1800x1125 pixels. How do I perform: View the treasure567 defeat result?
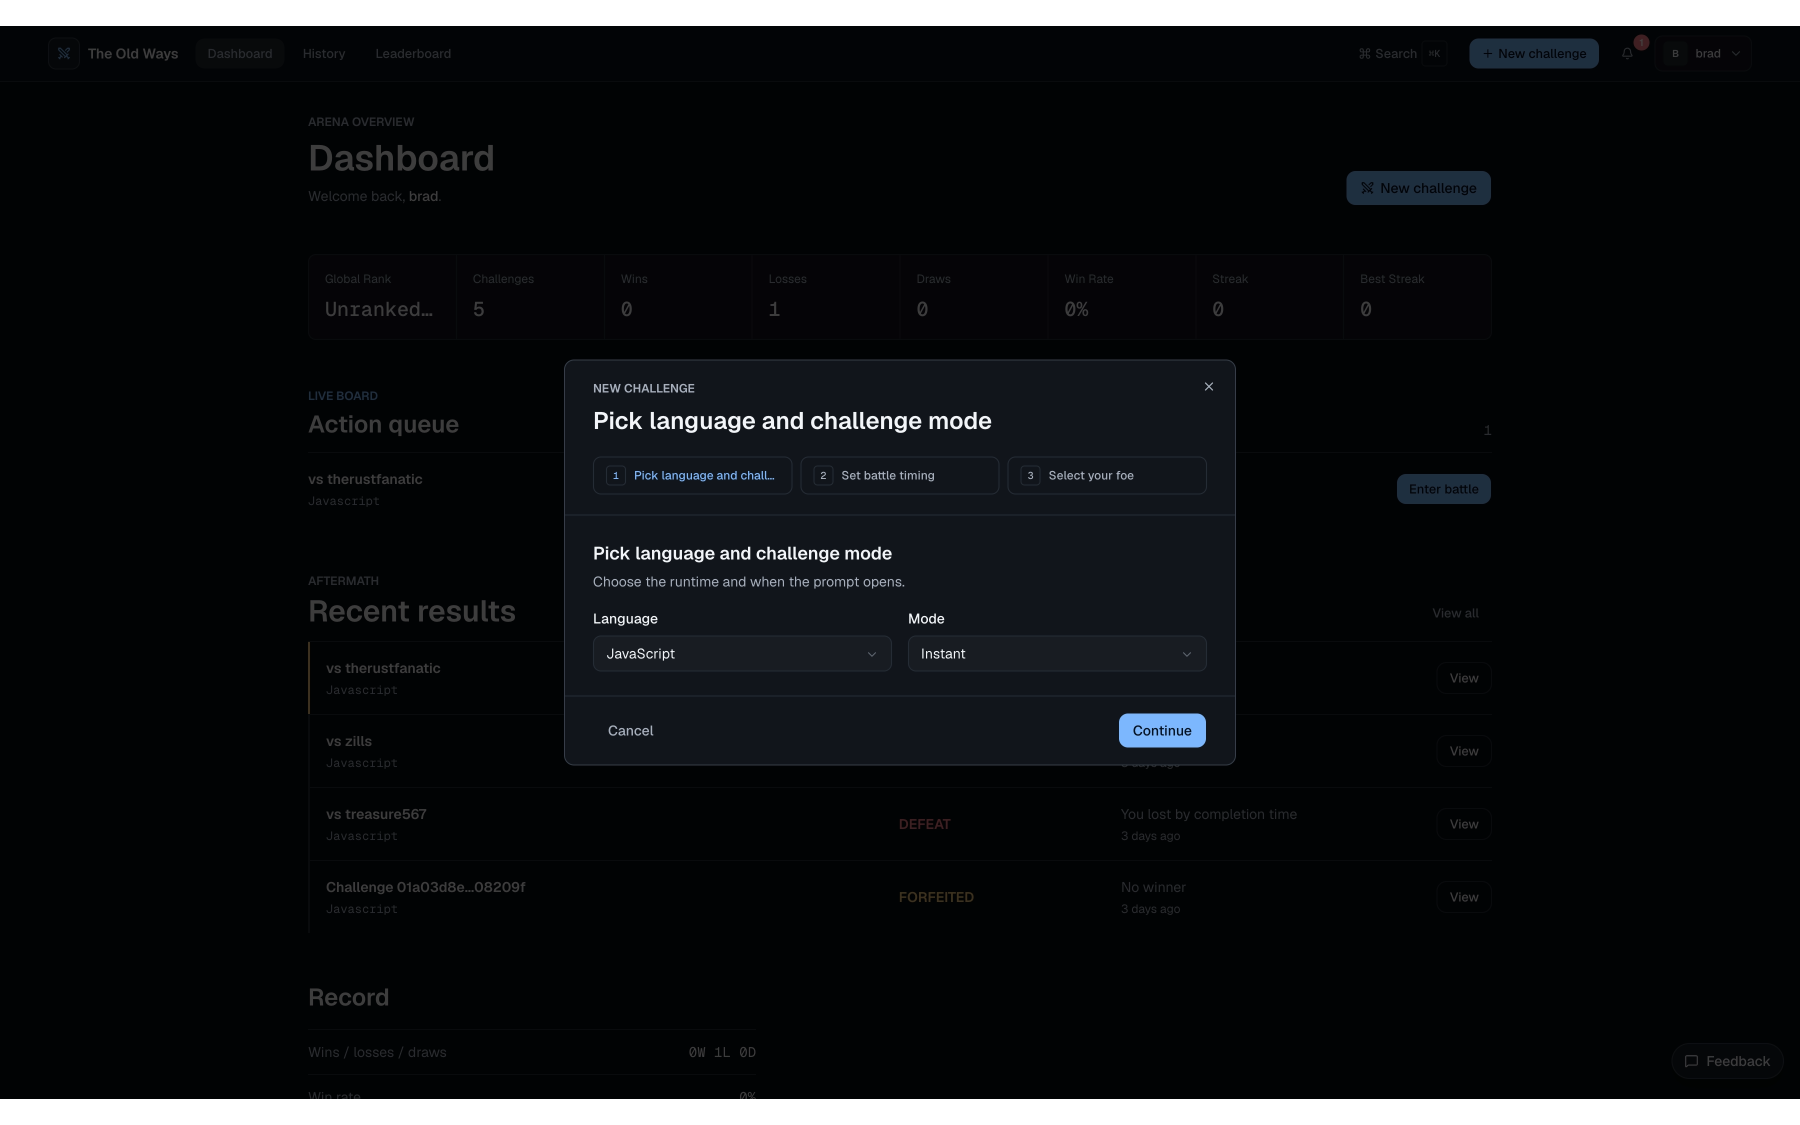[x=1464, y=824]
